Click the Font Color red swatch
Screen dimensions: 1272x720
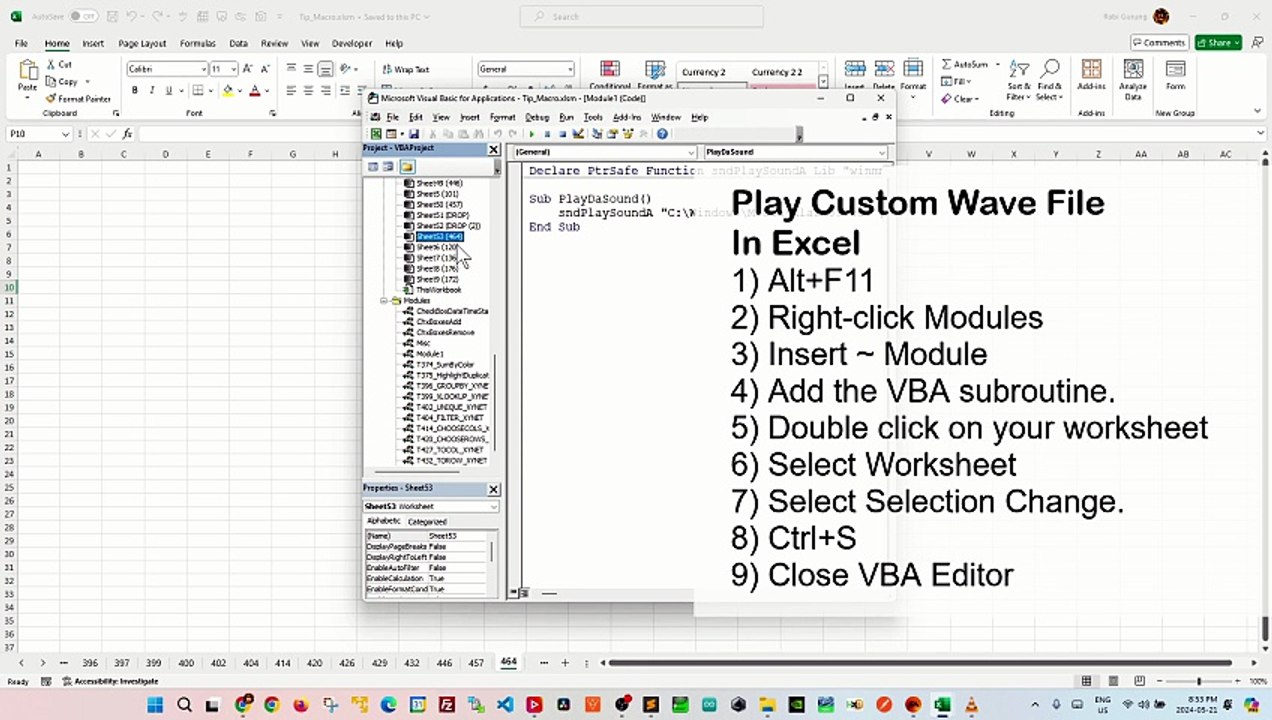point(254,90)
